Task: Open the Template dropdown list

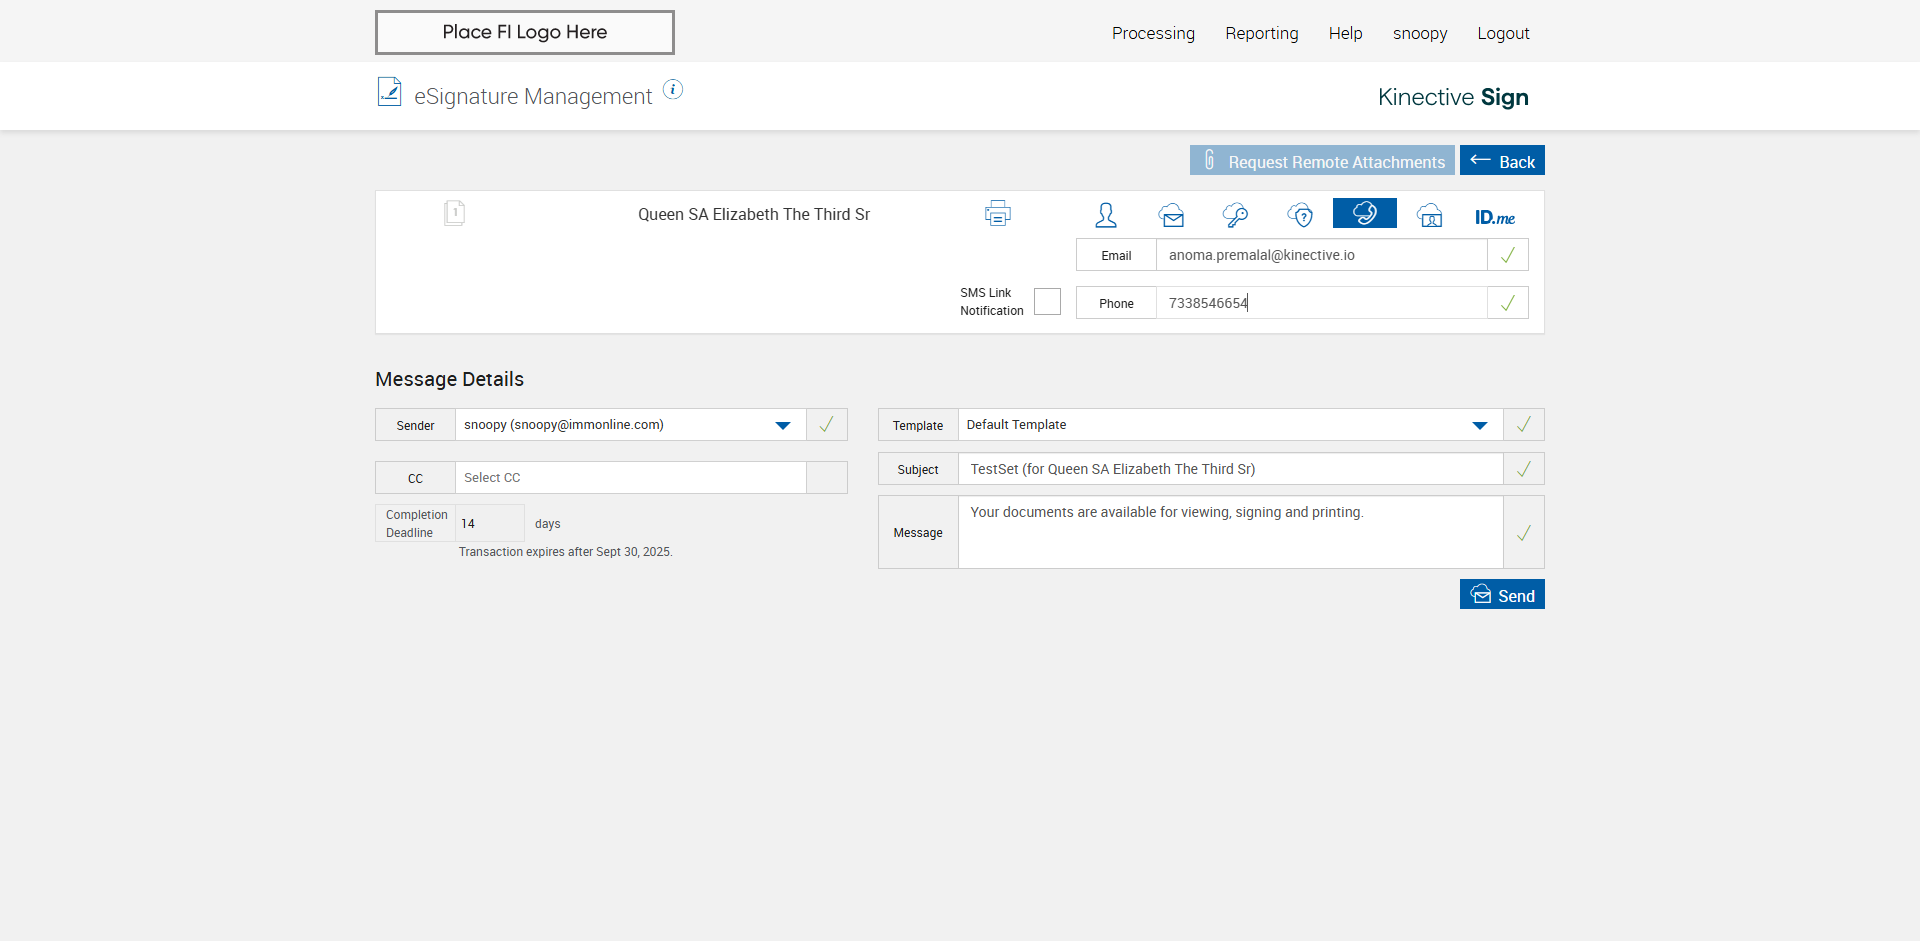Action: [x=1479, y=425]
